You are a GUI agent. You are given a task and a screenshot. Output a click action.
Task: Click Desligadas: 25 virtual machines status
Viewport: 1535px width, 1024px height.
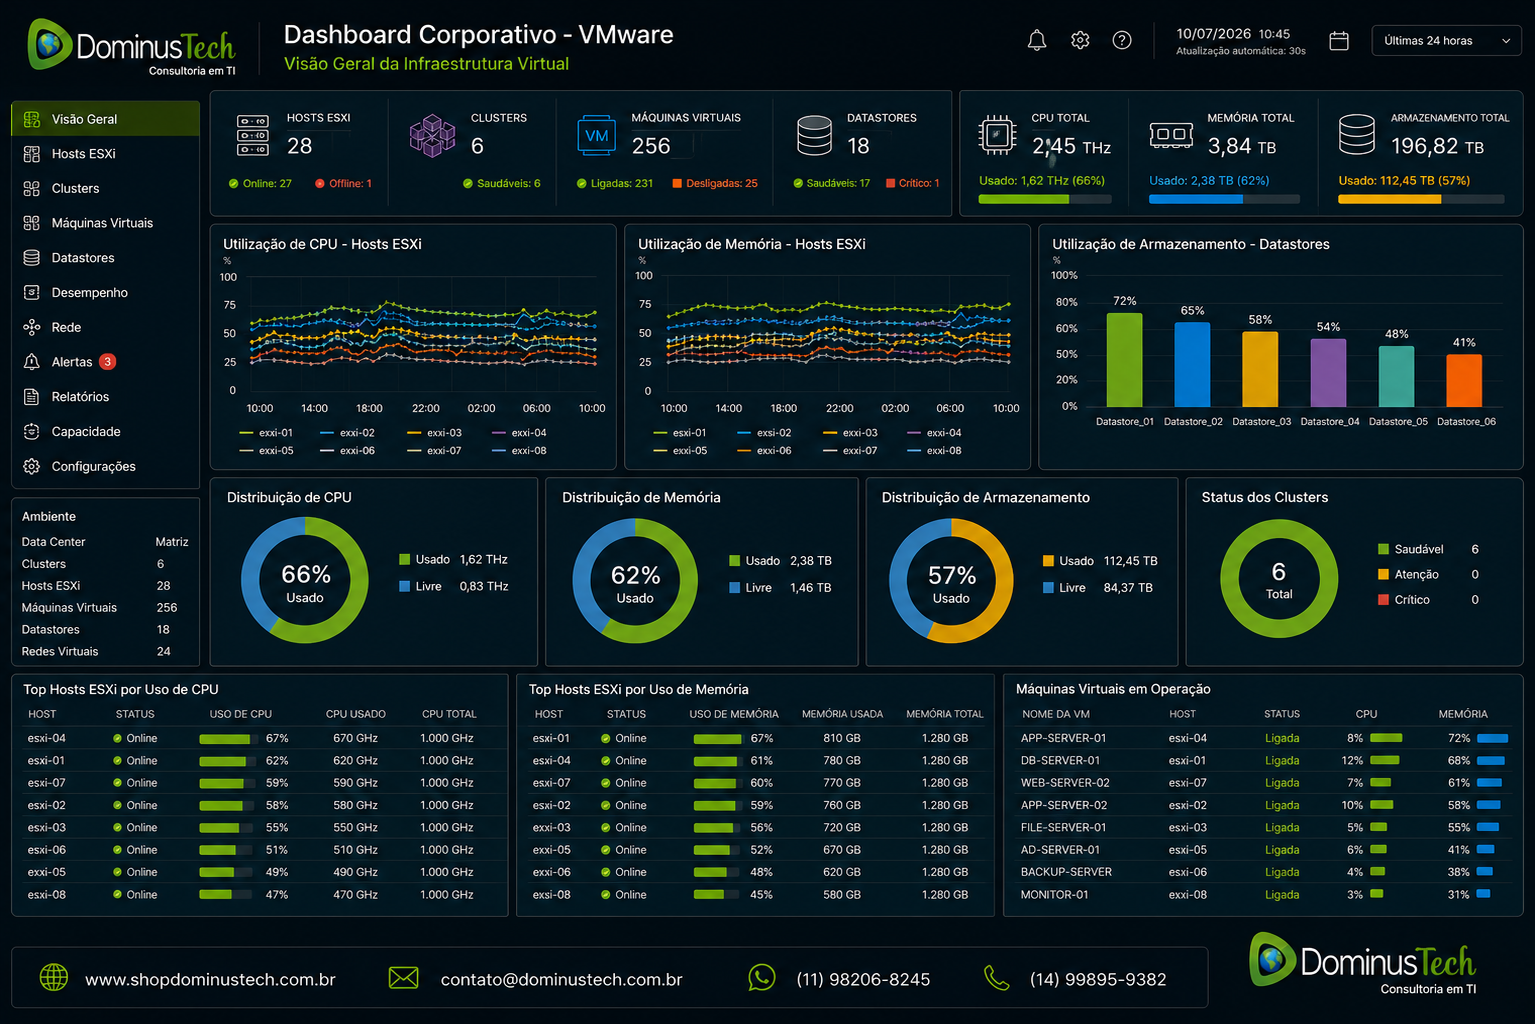715,184
